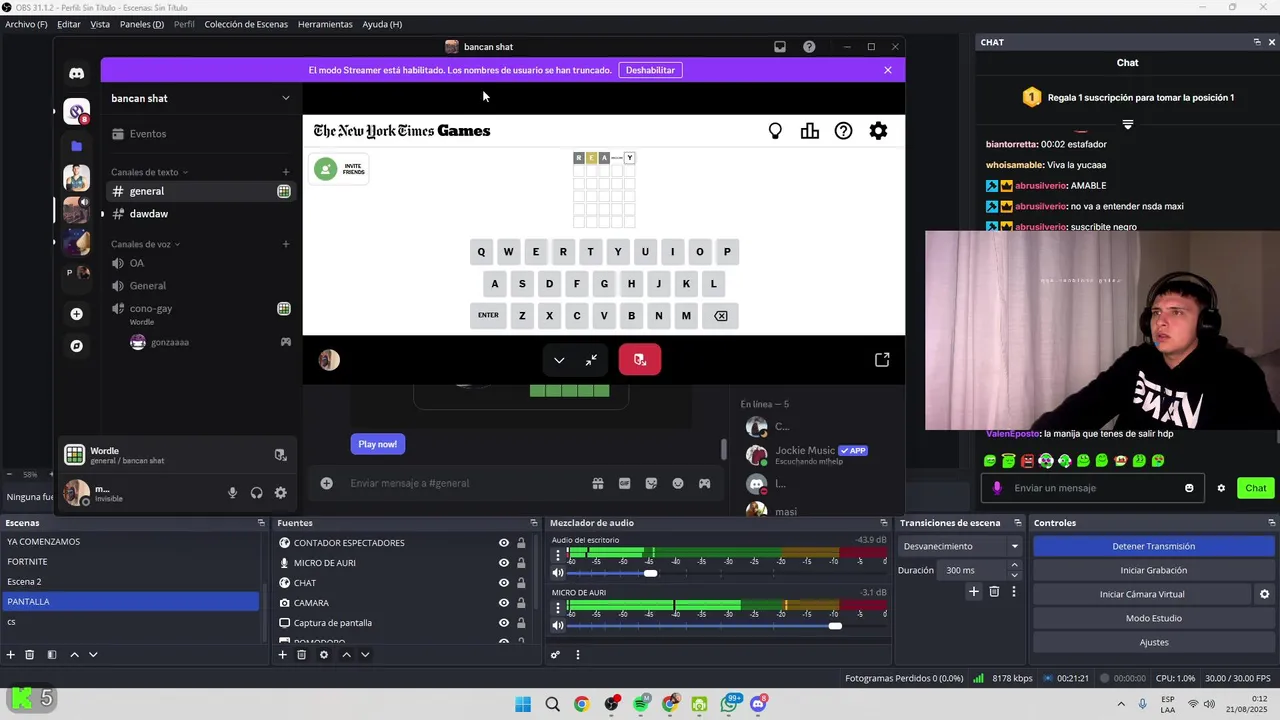Open the transition settings gear beside Iniciar Cámara Virtual
The image size is (1280, 720).
(1264, 594)
